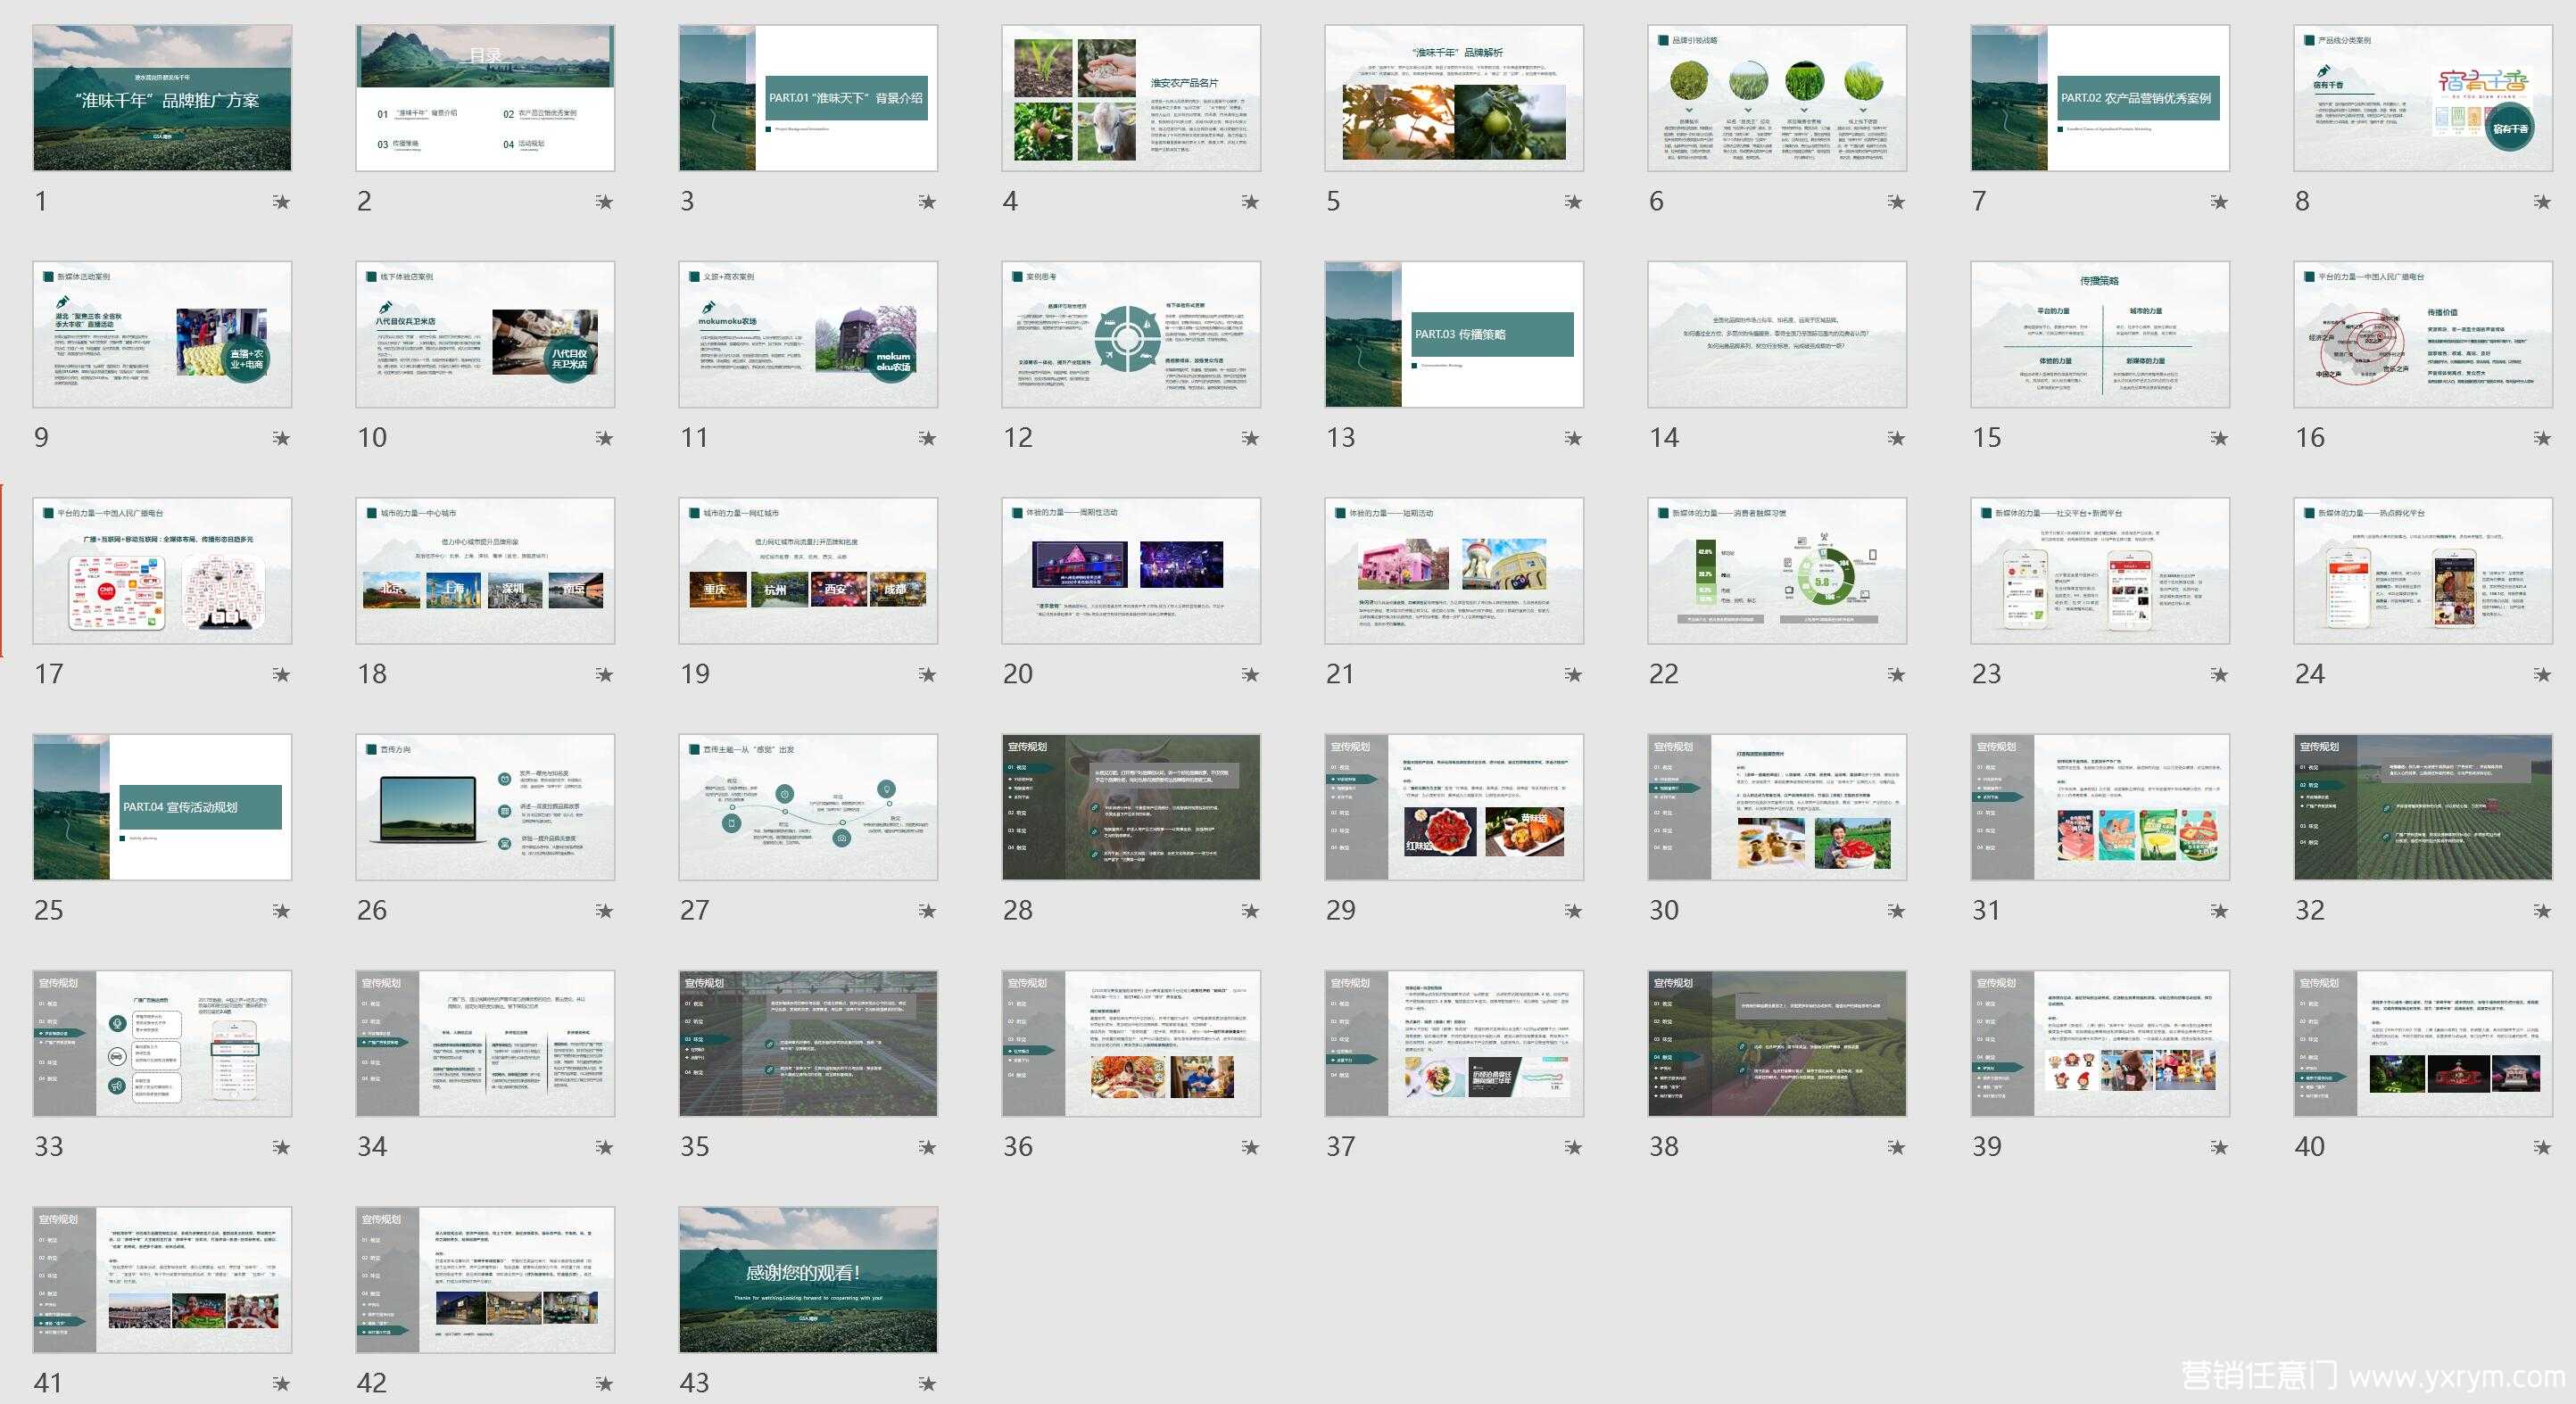Click the star icon under slide 22
The height and width of the screenshot is (1404, 2576).
1896,675
